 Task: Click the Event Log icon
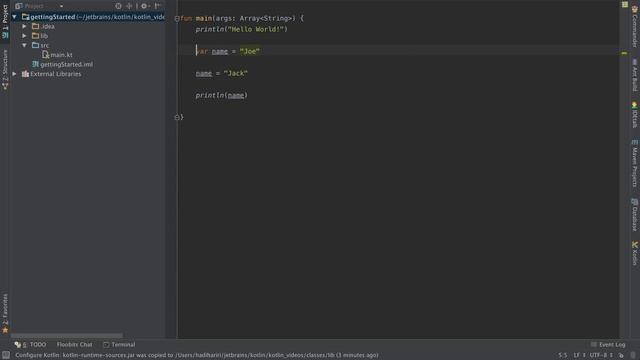click(x=594, y=344)
